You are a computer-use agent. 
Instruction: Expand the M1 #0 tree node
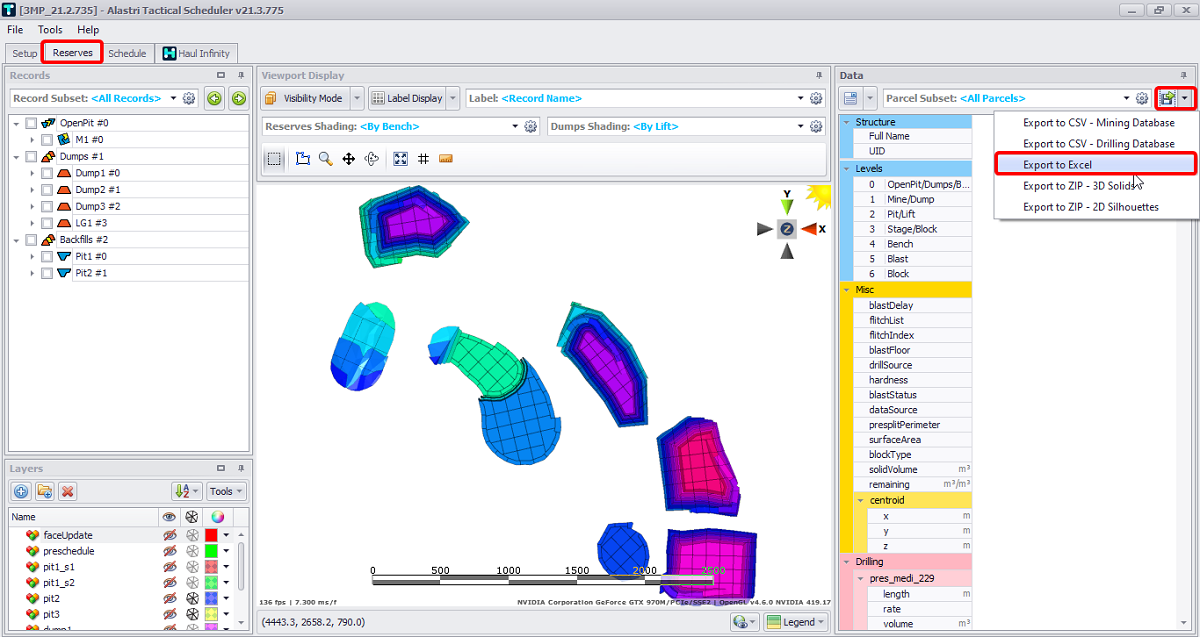point(32,140)
